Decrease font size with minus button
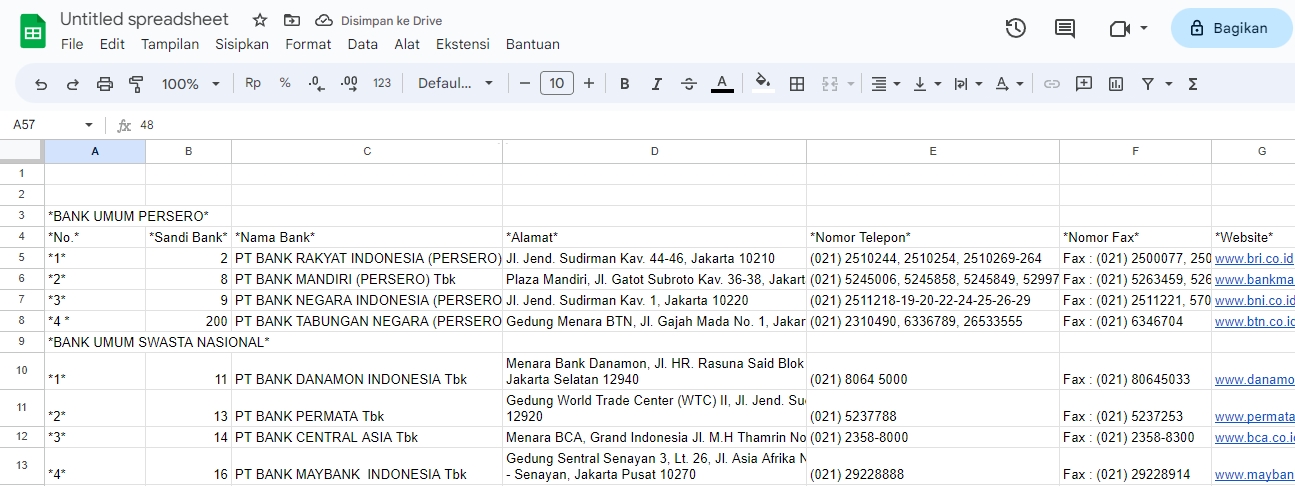 [x=525, y=84]
